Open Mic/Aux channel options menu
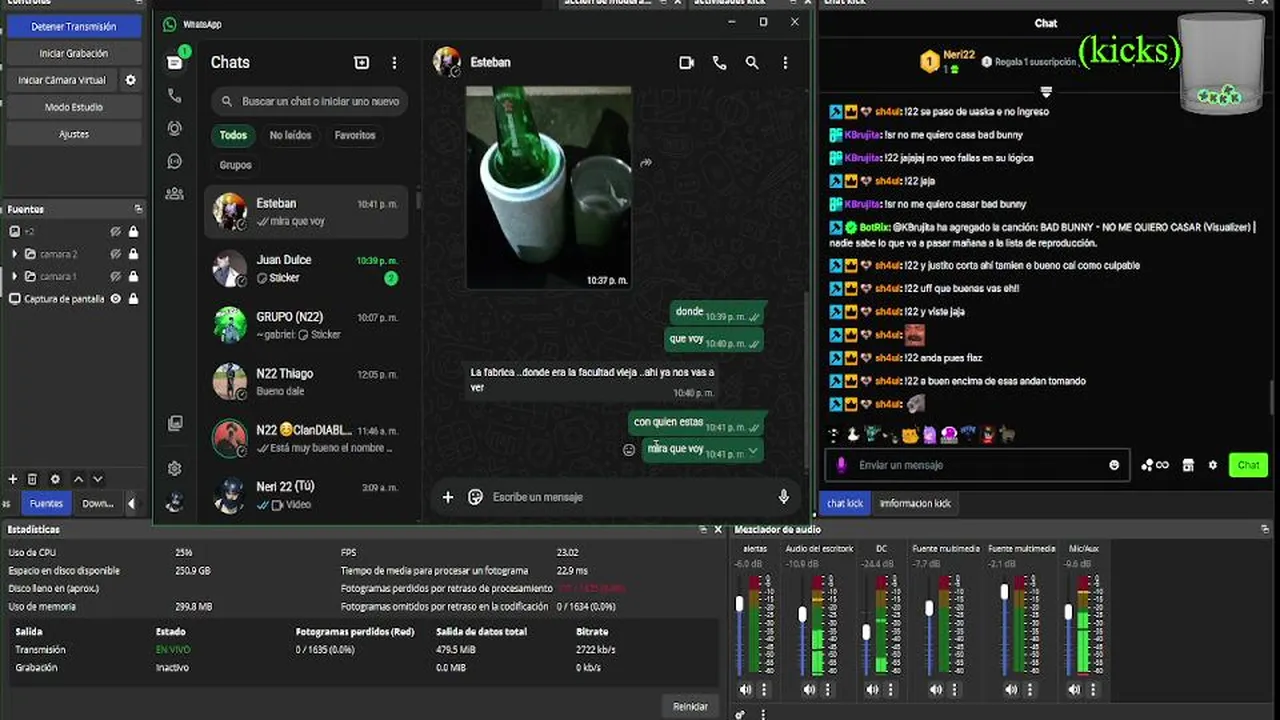The height and width of the screenshot is (720, 1280). point(1094,690)
